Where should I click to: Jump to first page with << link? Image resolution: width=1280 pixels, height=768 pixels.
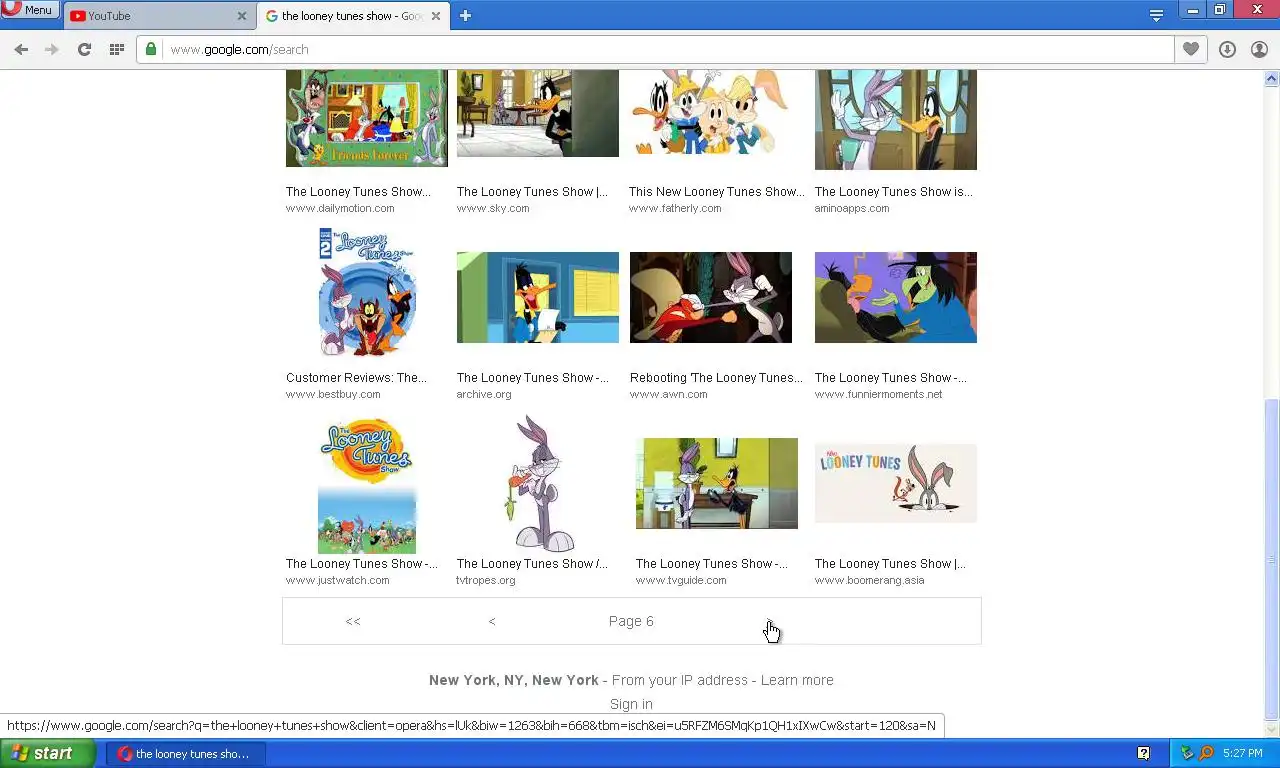point(353,621)
